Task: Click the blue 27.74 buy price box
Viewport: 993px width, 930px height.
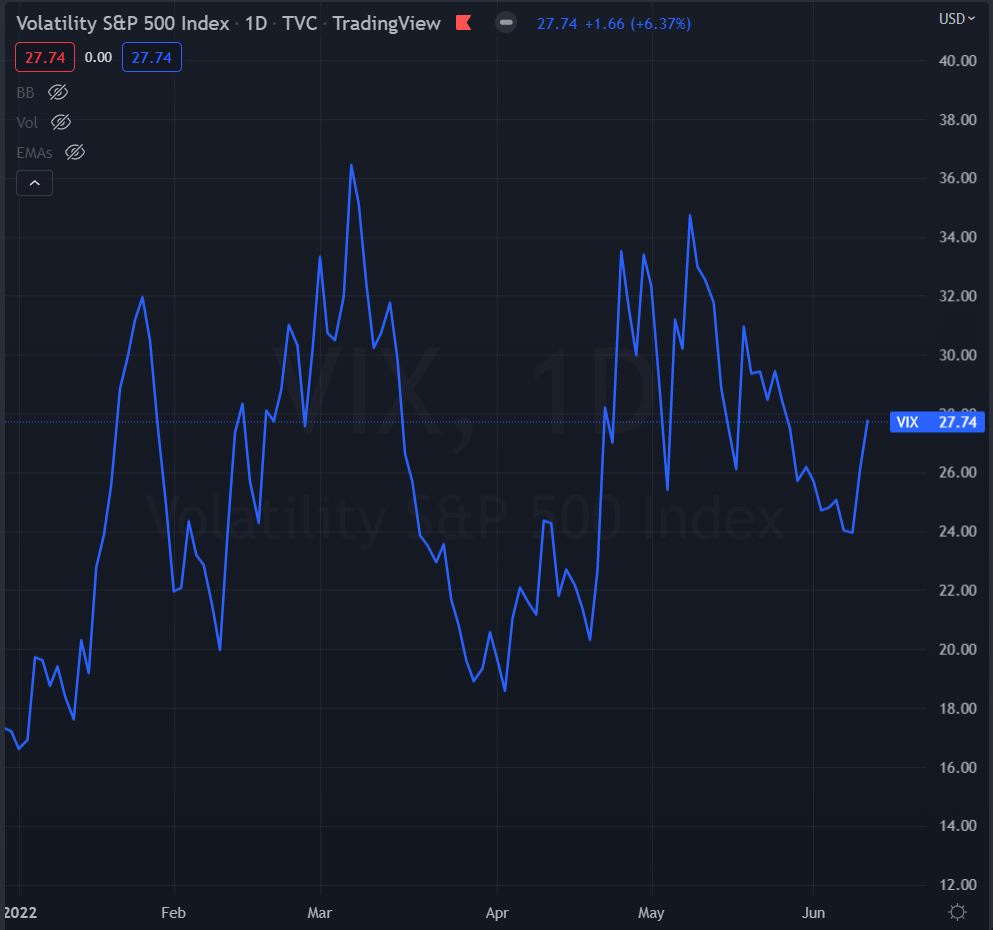Action: [x=151, y=58]
